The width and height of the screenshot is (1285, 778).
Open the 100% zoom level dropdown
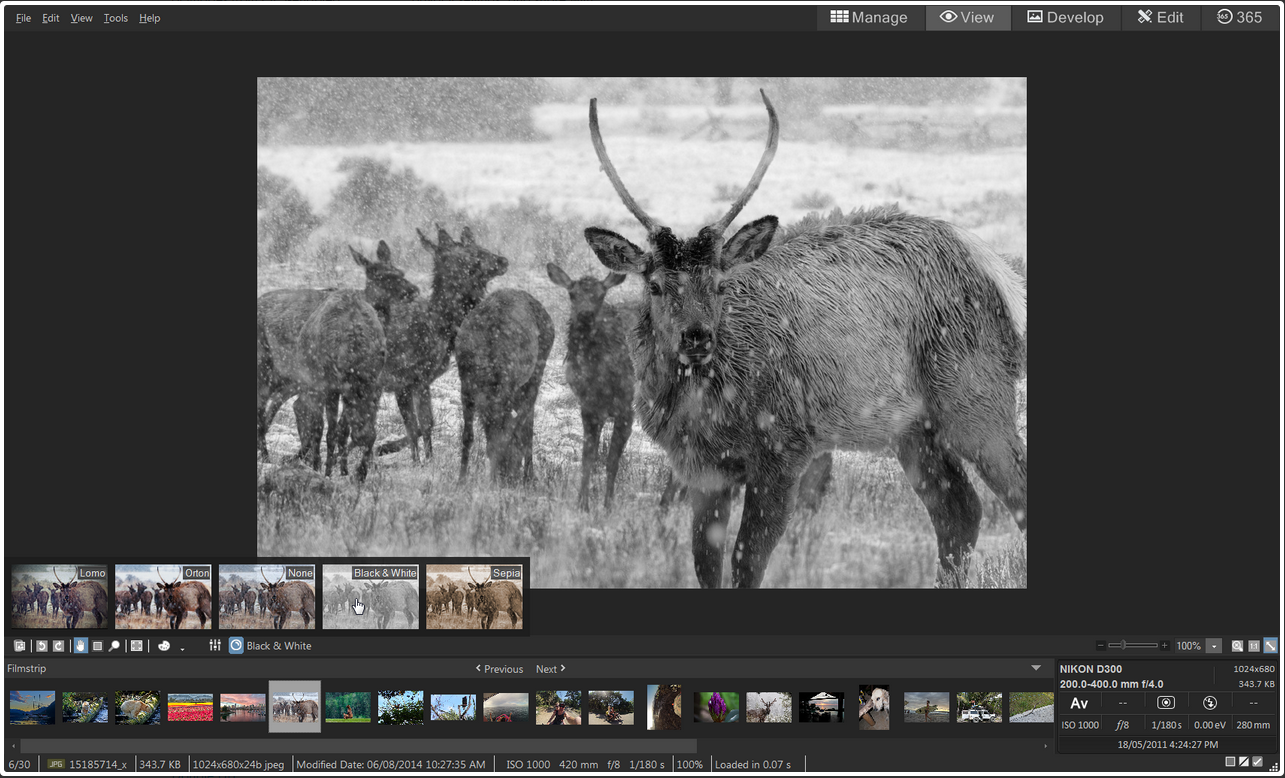tap(1214, 646)
